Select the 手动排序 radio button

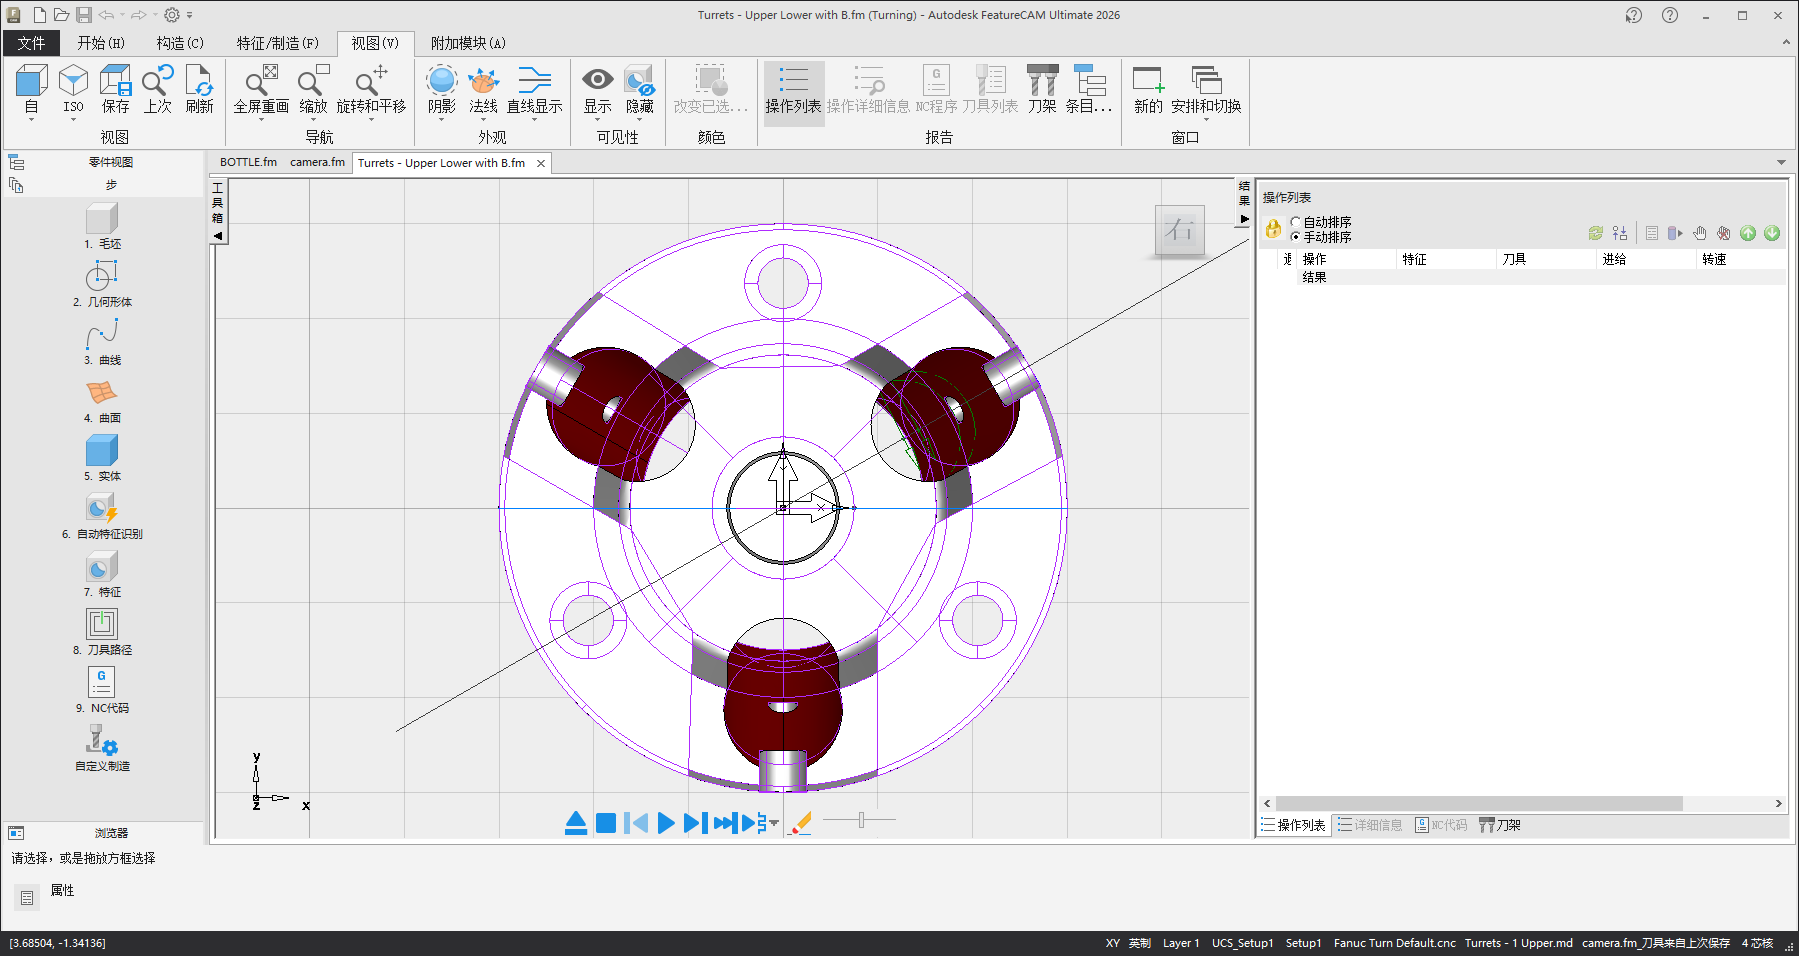[1296, 237]
